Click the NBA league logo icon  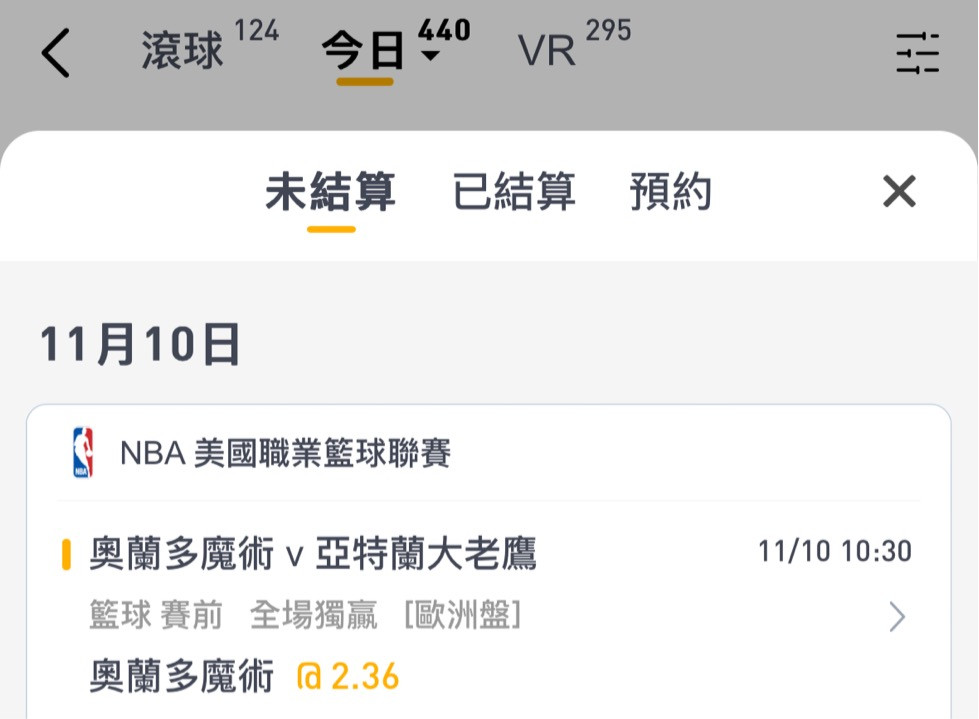[83, 452]
